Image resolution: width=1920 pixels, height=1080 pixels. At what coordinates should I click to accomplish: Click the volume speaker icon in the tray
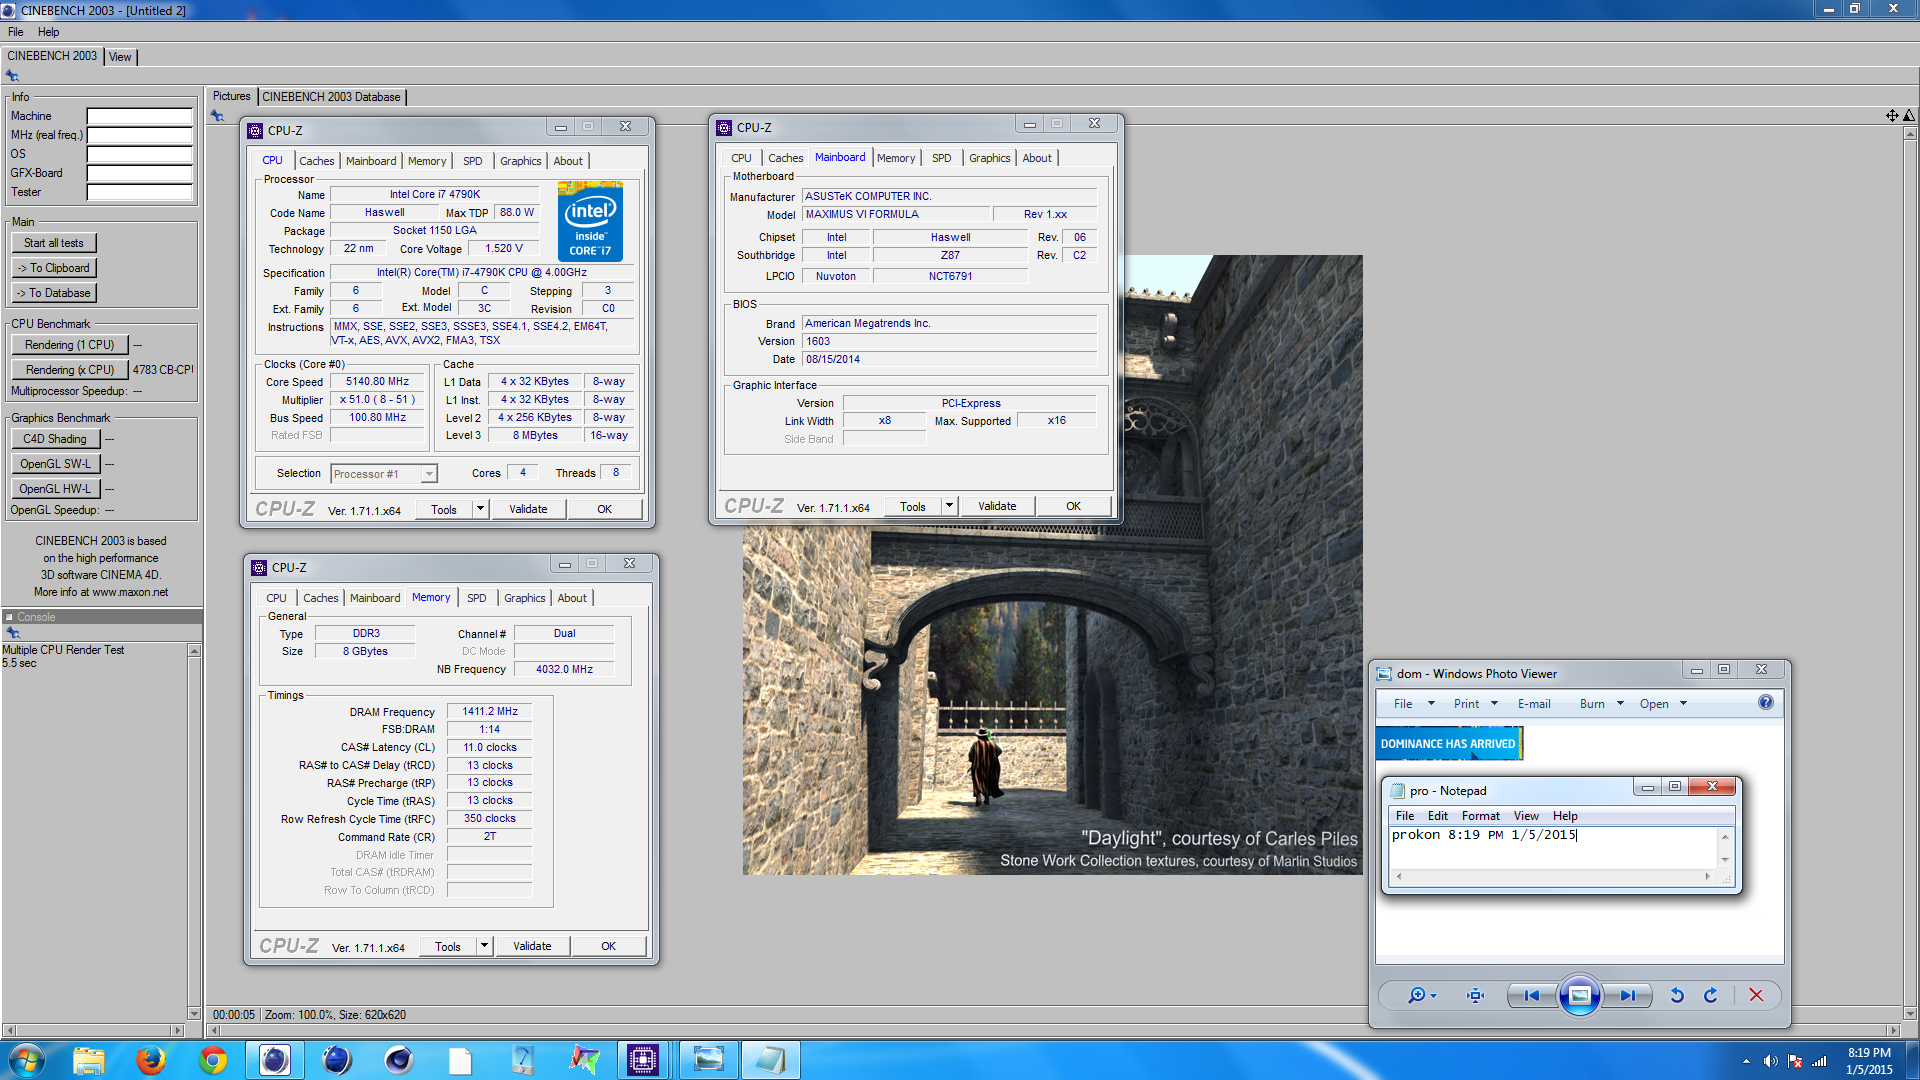pyautogui.click(x=1771, y=1061)
